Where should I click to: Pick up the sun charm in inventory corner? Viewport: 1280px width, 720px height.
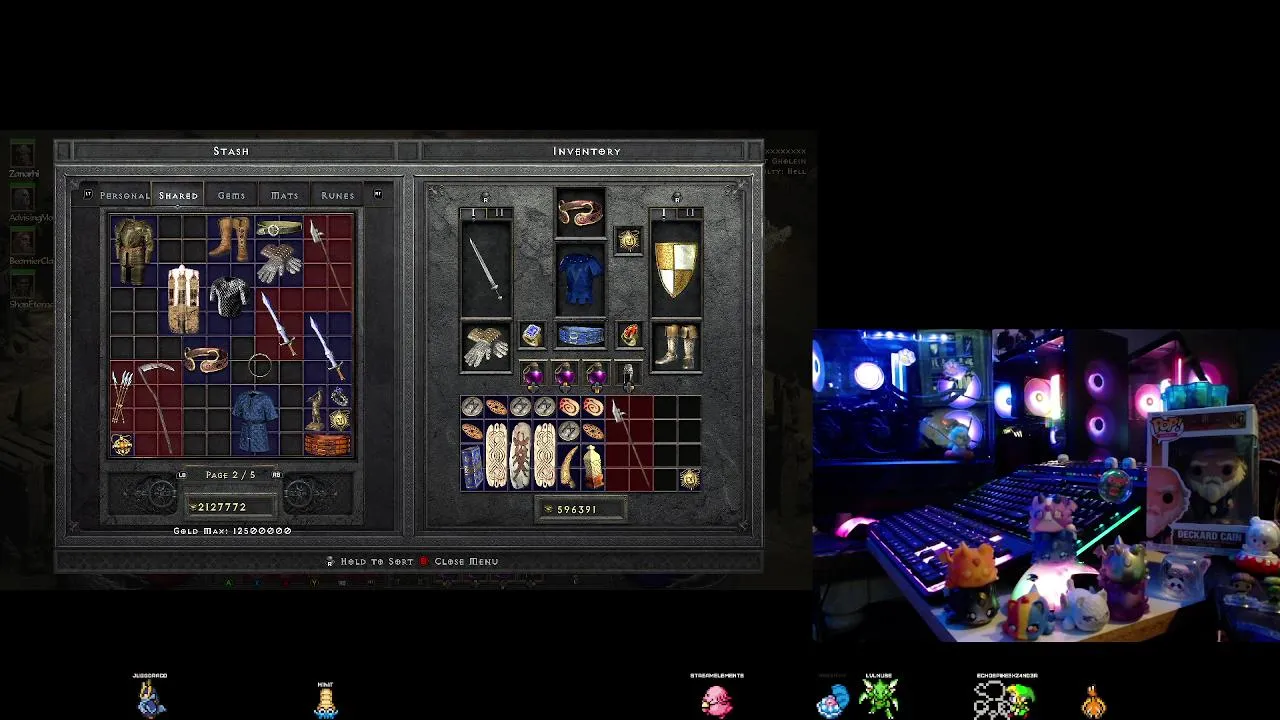click(x=689, y=480)
